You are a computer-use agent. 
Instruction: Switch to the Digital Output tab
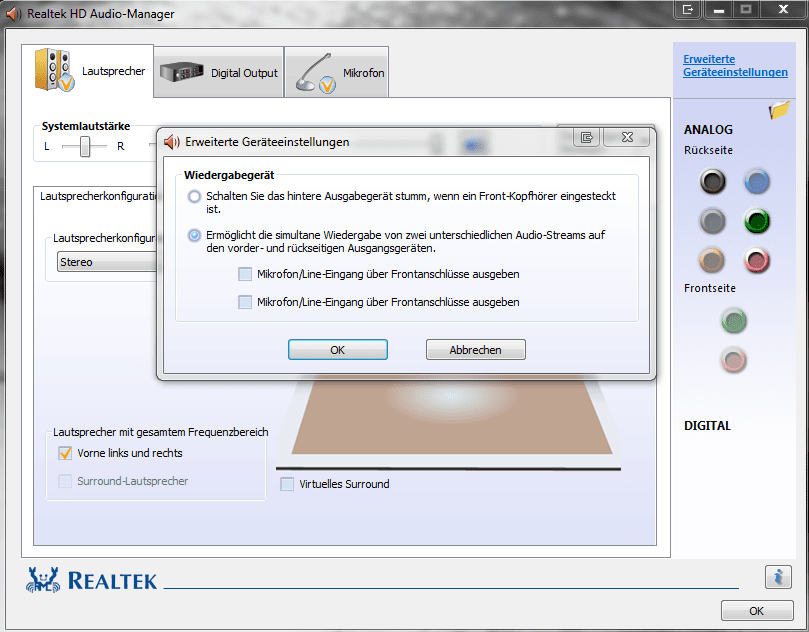coord(219,72)
